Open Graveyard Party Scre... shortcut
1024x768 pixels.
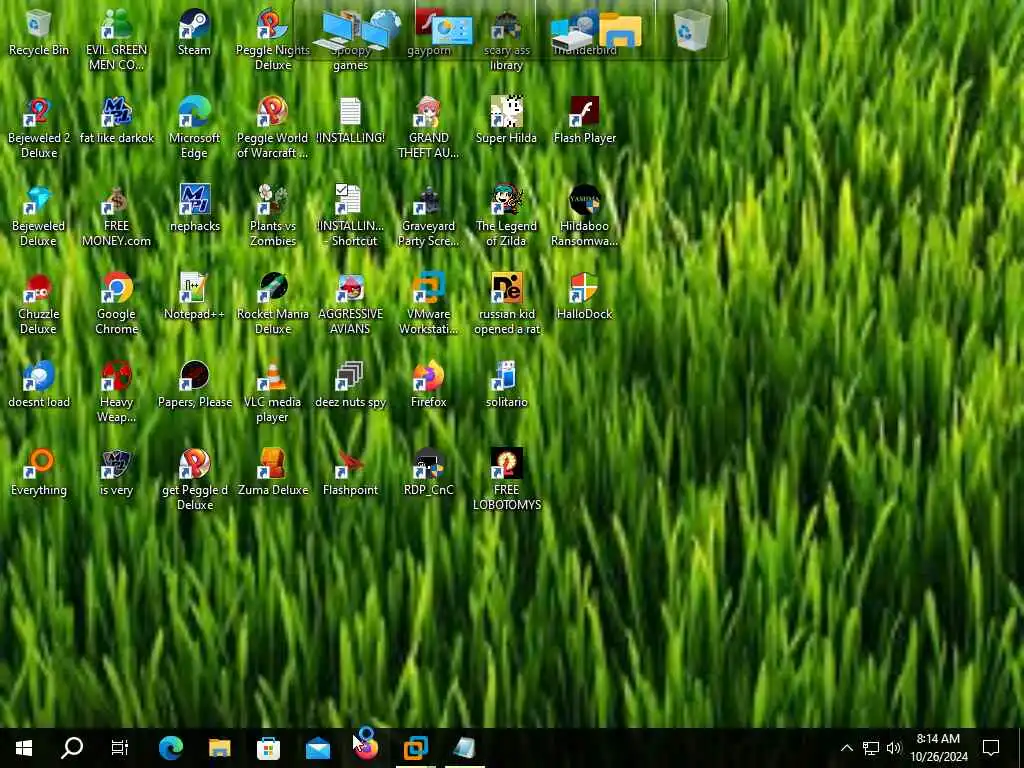pos(428,216)
